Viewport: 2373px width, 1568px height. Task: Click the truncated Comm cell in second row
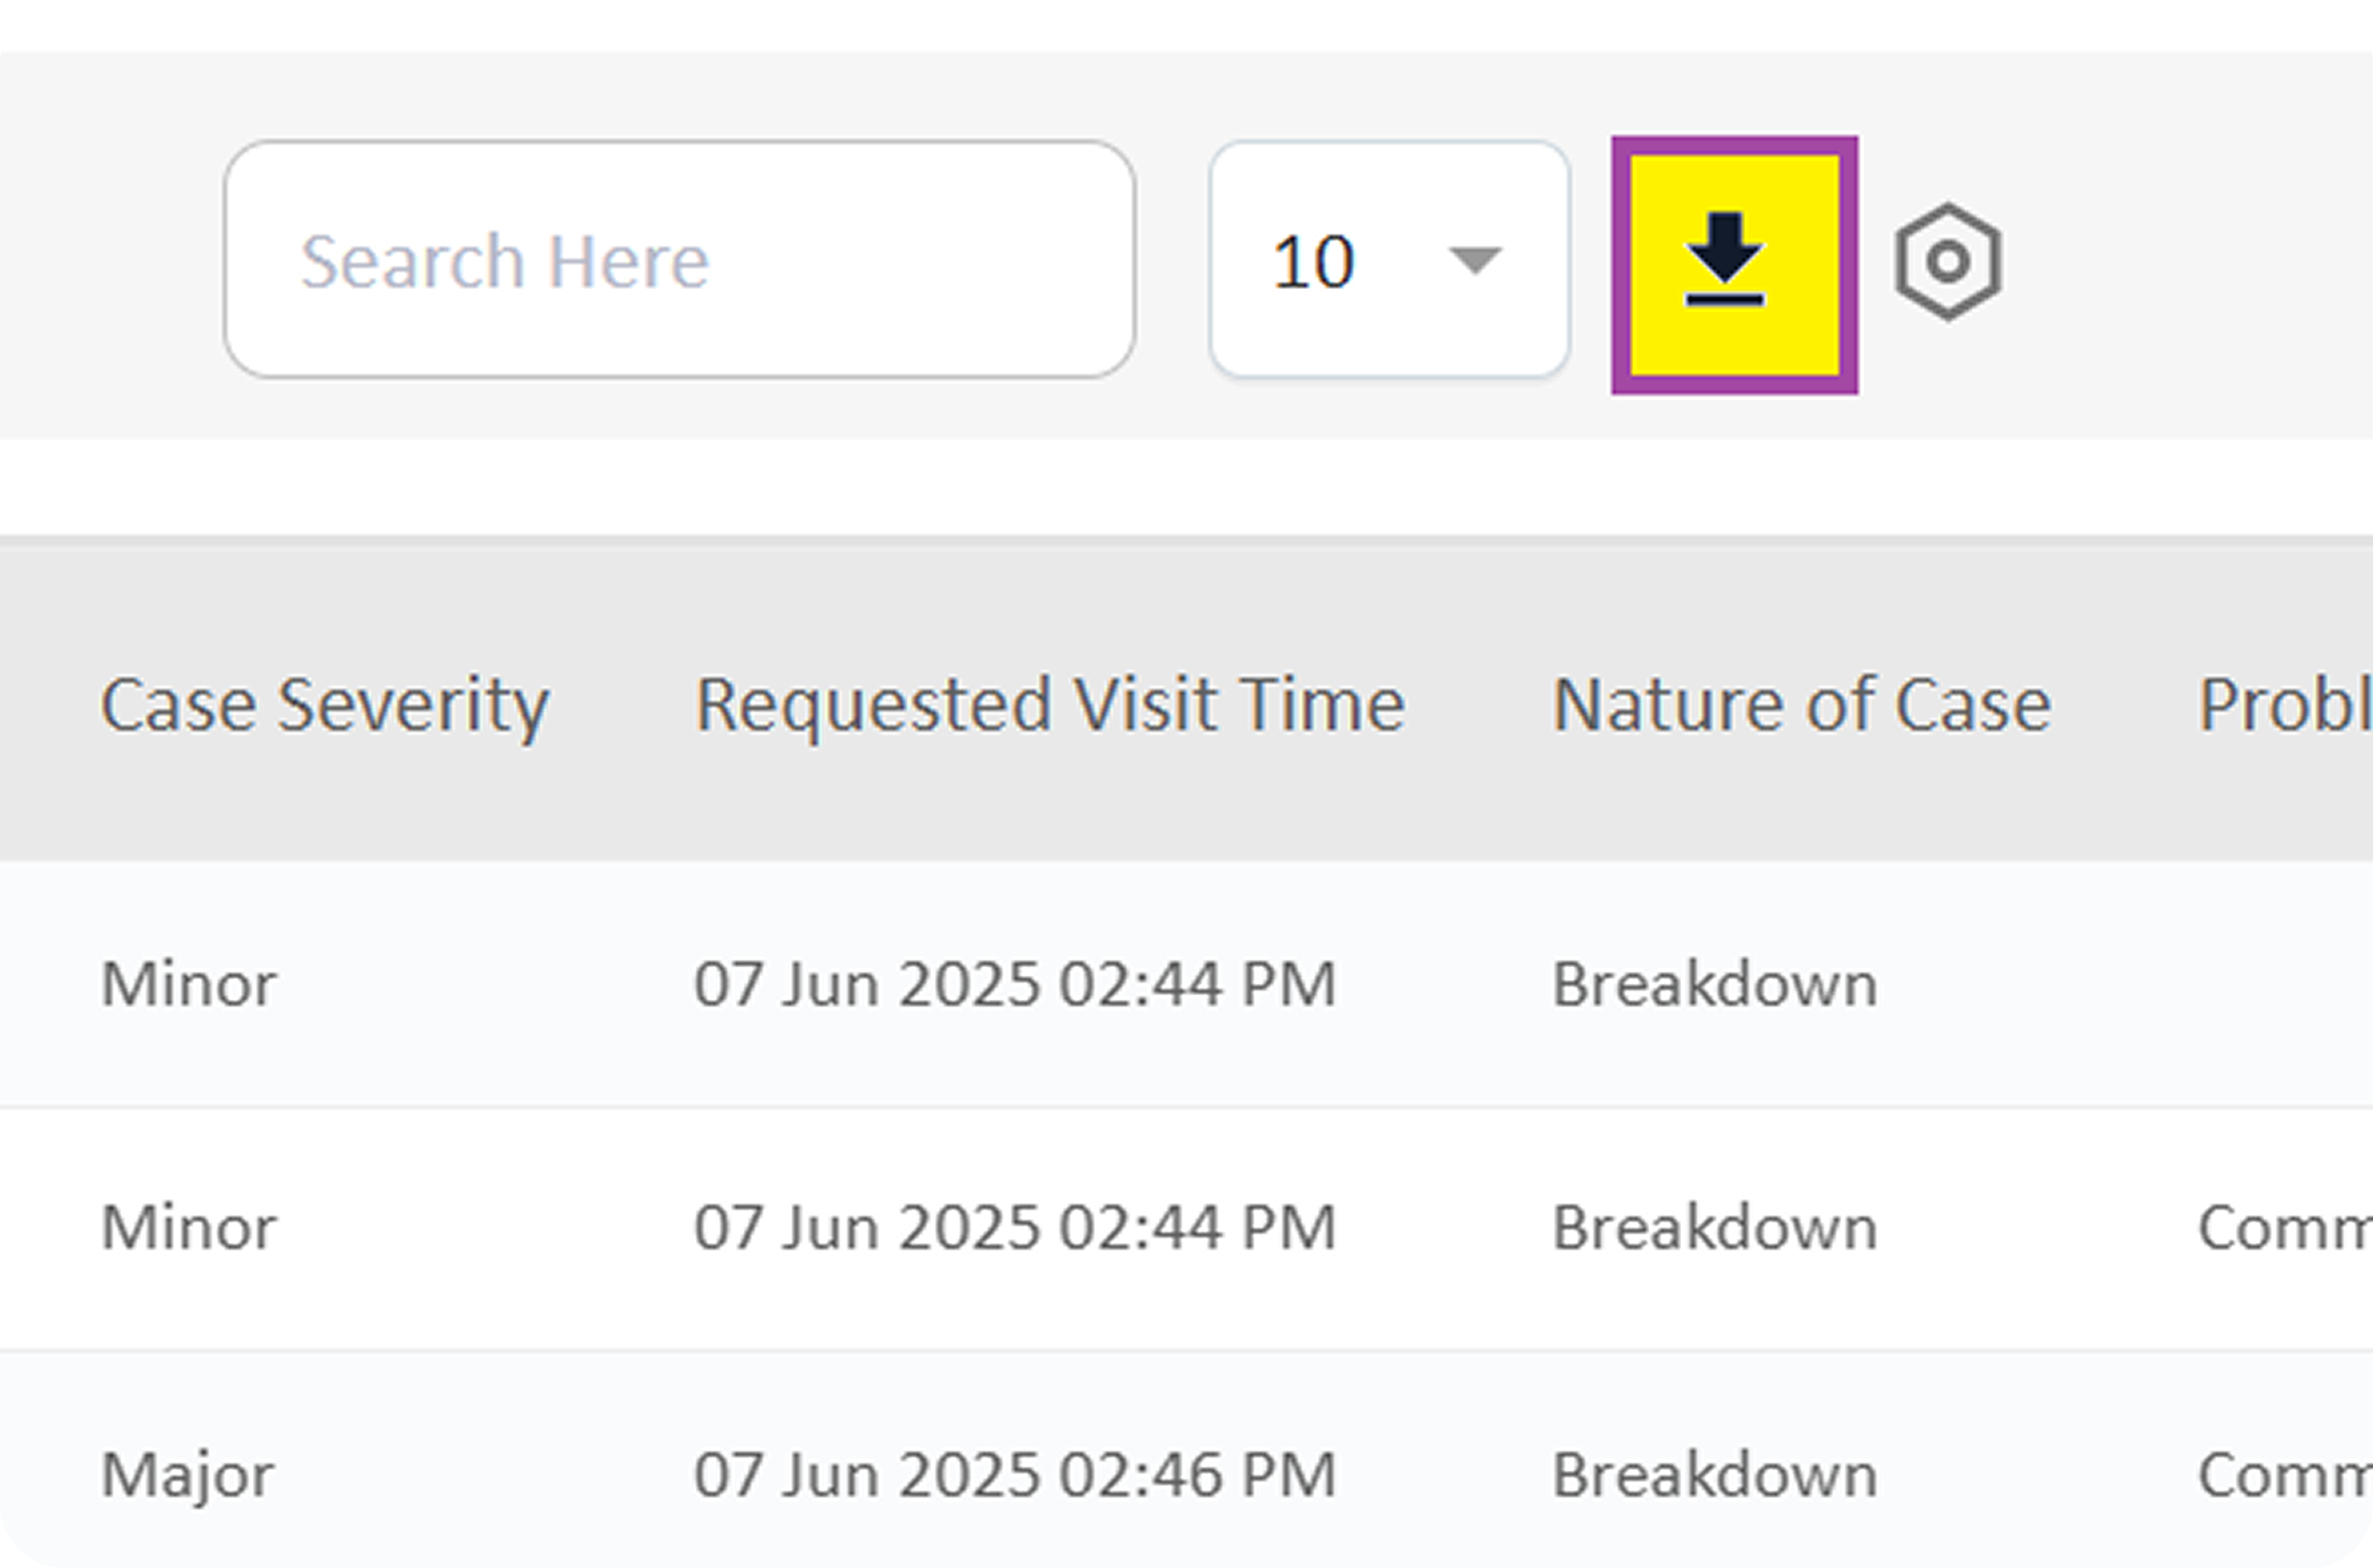coord(2284,1228)
